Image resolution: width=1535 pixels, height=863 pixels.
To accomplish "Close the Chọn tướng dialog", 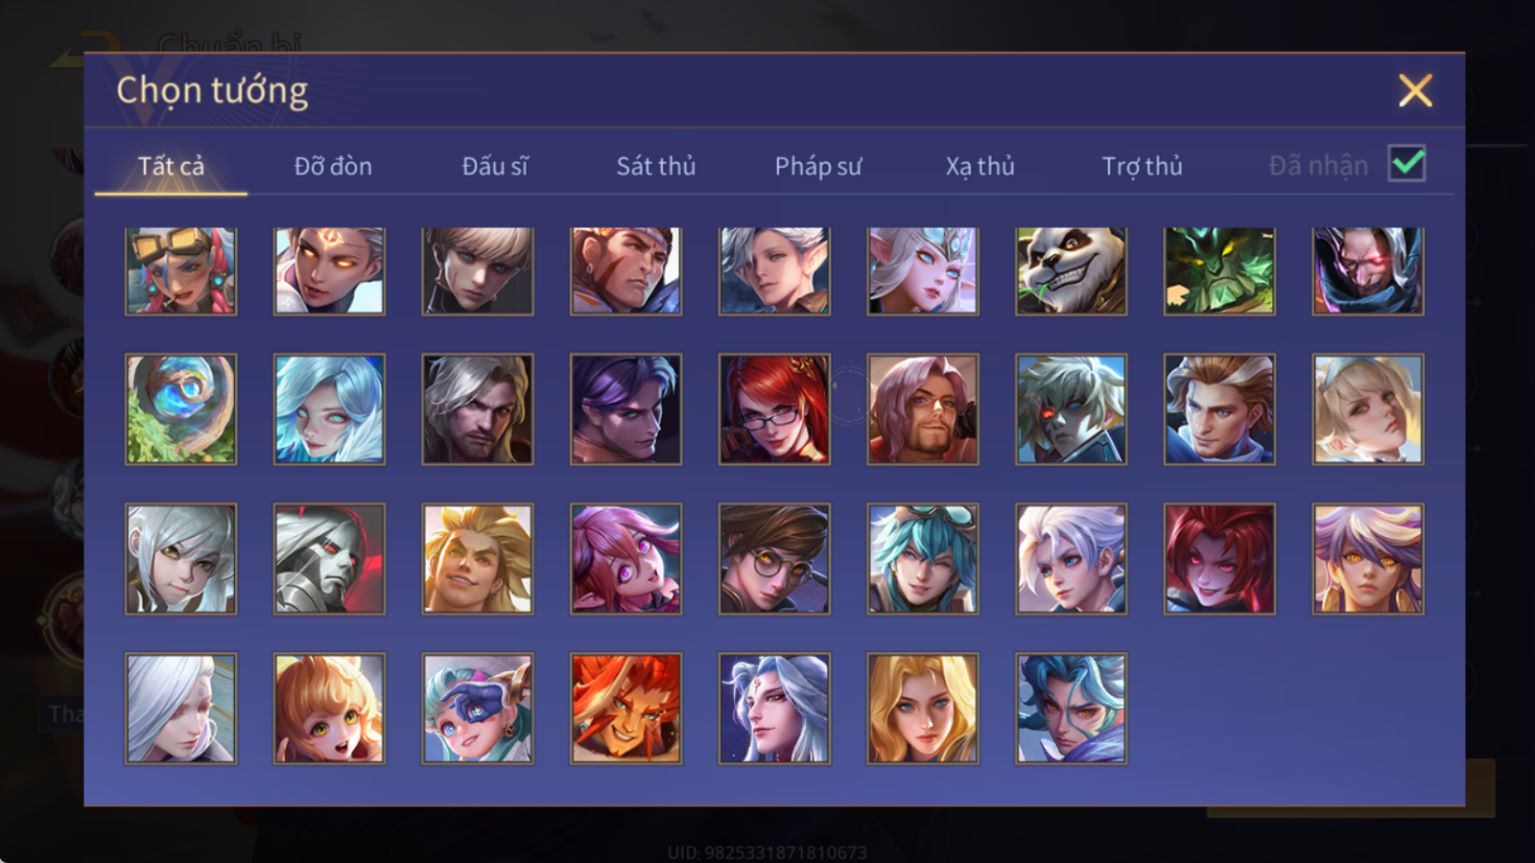I will pos(1415,91).
